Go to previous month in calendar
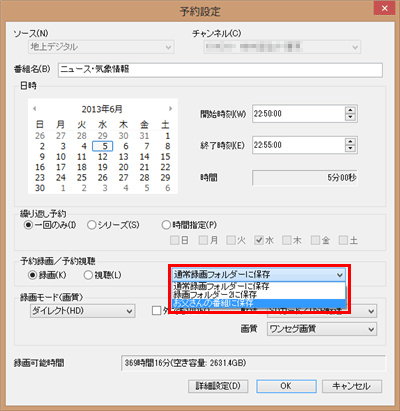The height and width of the screenshot is (411, 400). 34,109
